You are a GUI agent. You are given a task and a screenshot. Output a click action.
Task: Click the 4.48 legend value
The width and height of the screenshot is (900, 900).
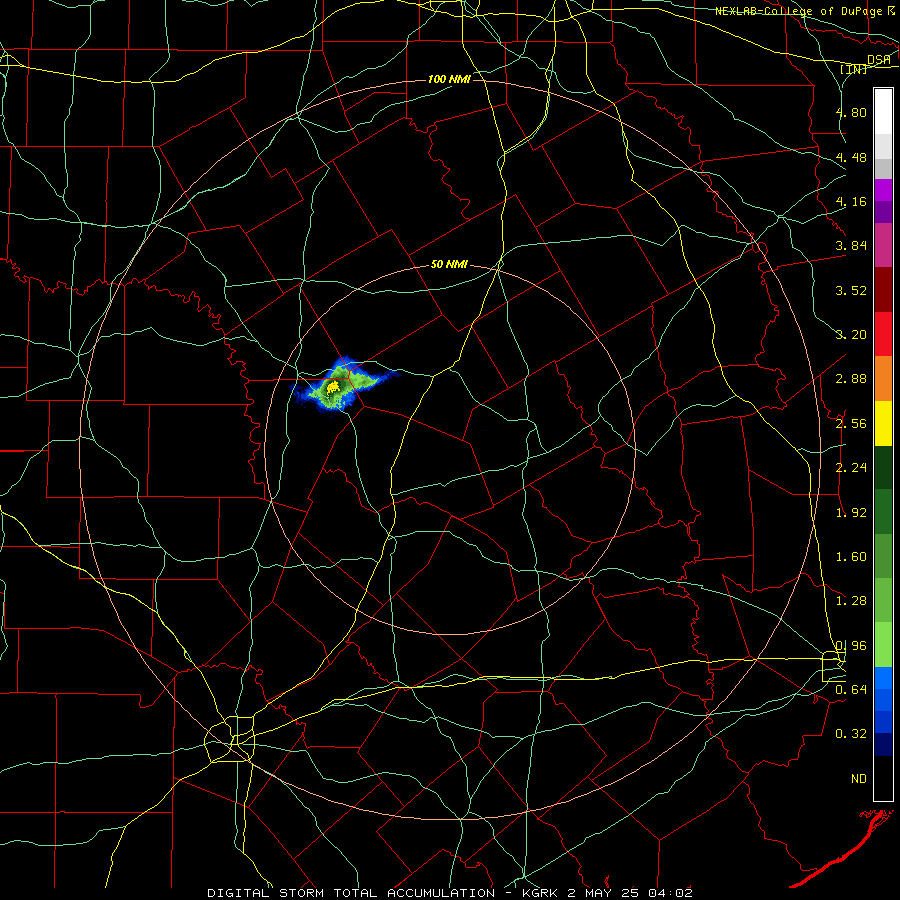click(x=851, y=157)
